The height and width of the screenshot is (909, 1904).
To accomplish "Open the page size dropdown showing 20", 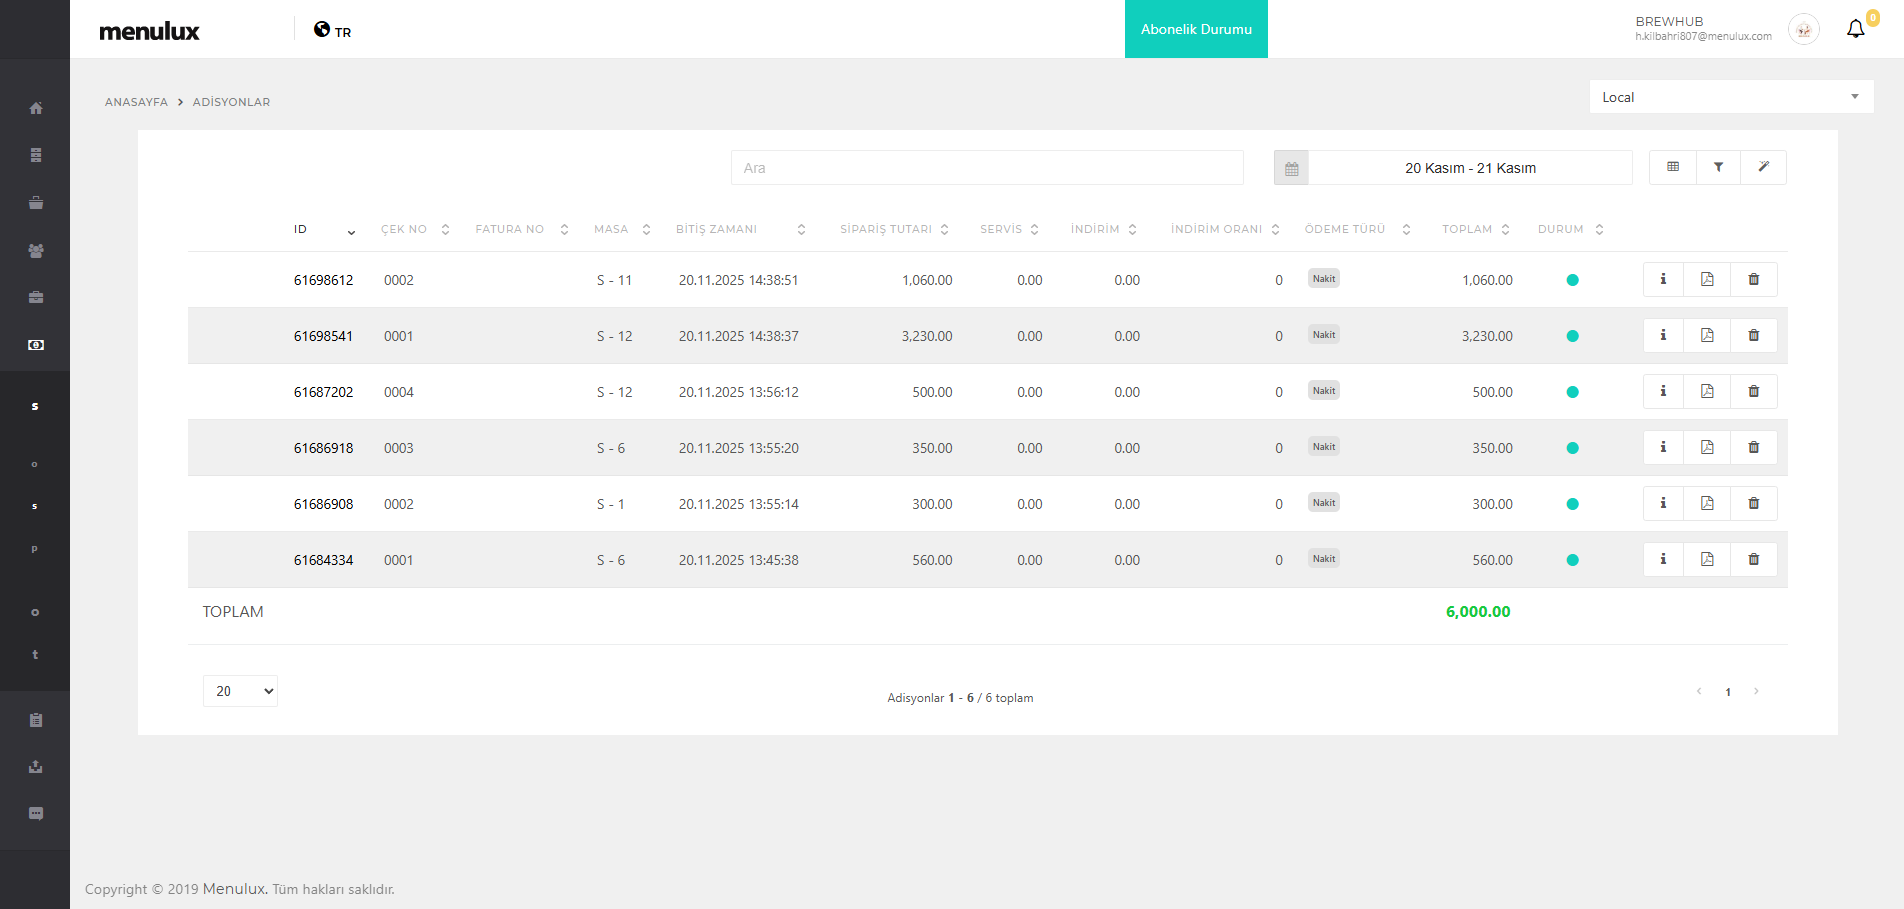I will (240, 691).
